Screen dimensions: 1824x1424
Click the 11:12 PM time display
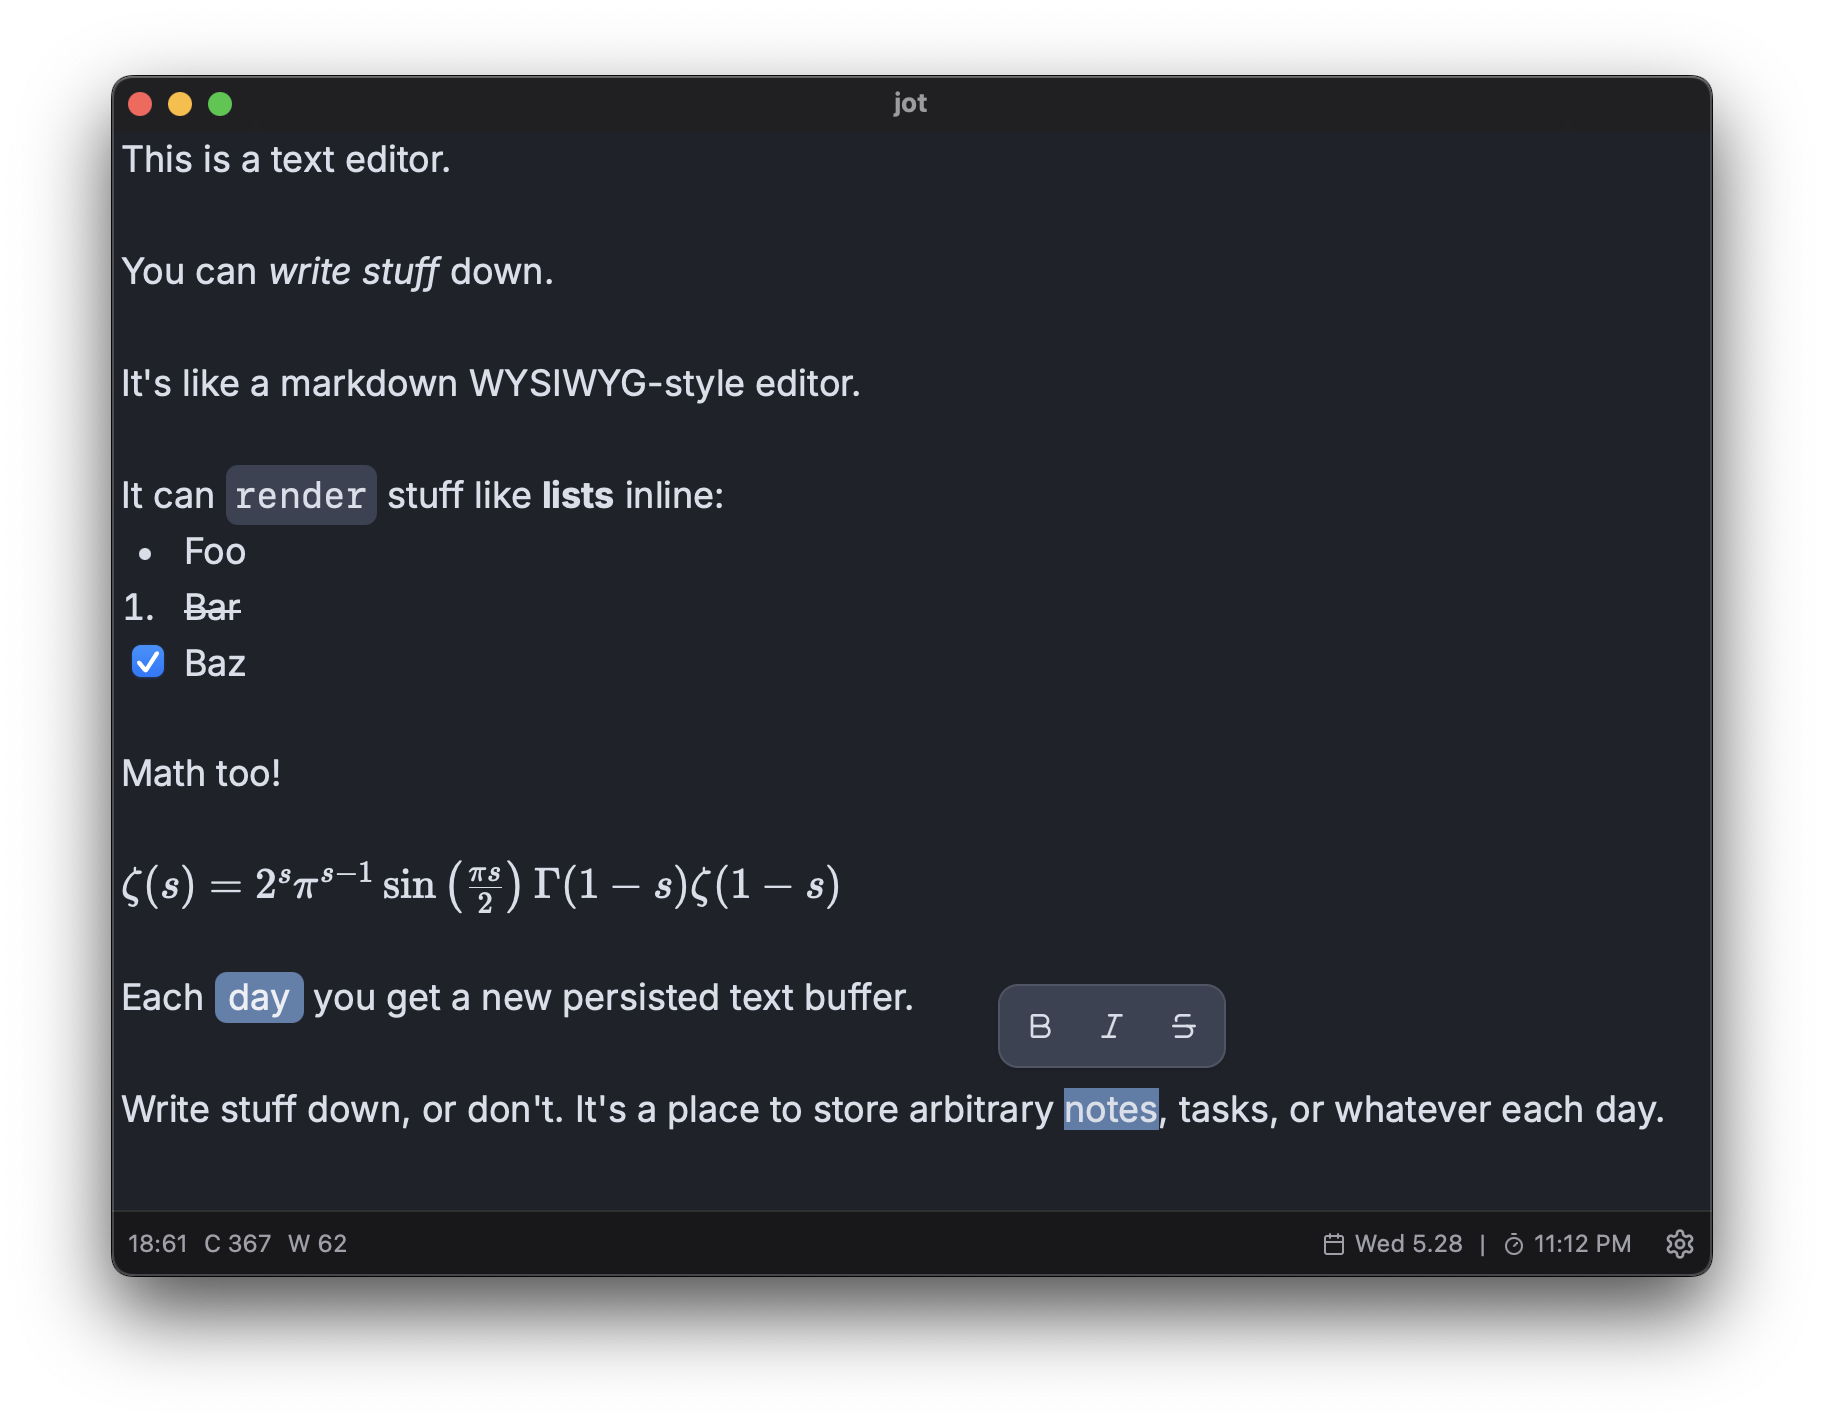coord(1582,1244)
